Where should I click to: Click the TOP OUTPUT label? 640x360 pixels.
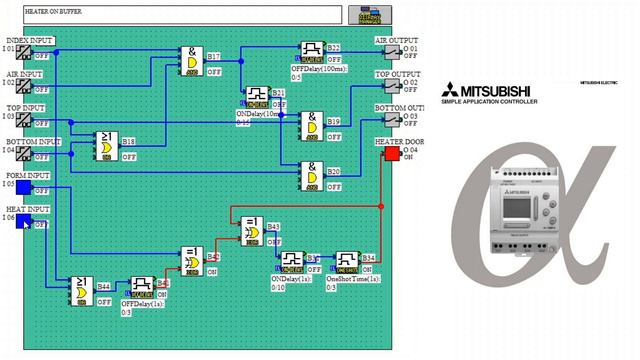pyautogui.click(x=398, y=74)
